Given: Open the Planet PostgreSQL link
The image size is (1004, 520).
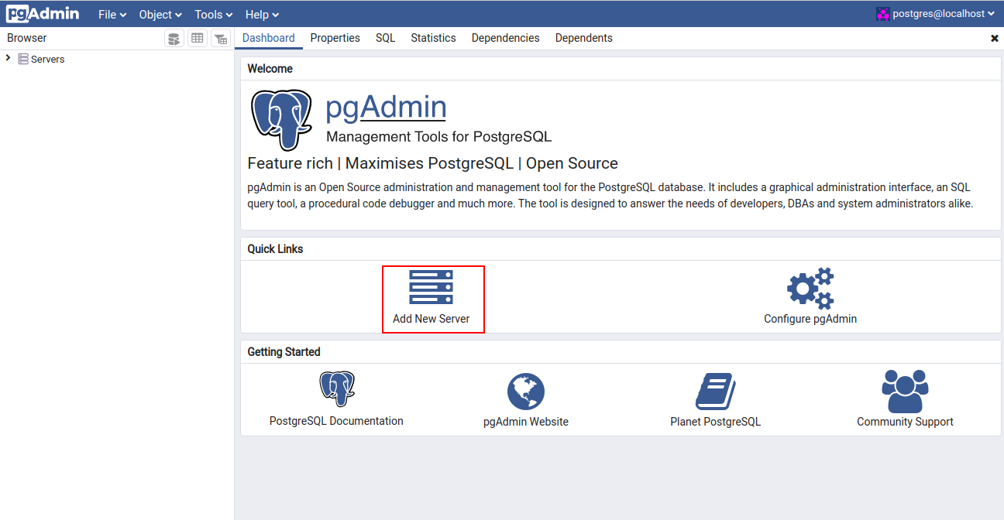Looking at the screenshot, I should tap(715, 422).
